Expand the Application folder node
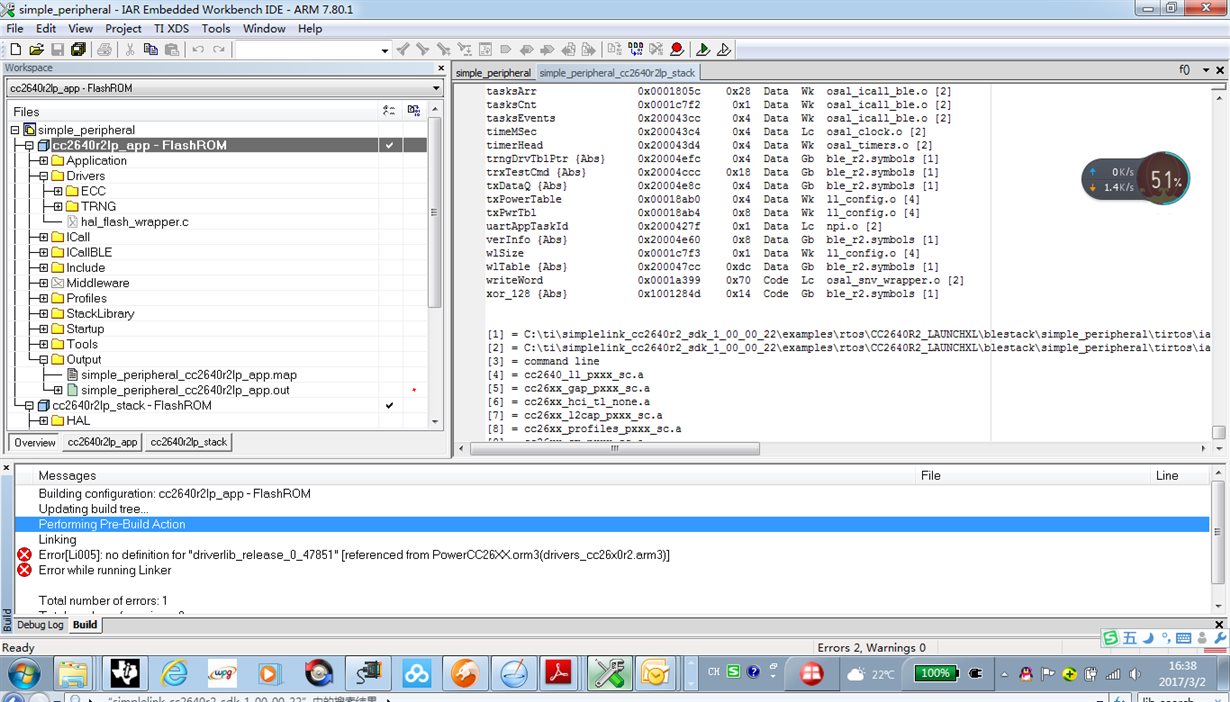Screen dimensions: 1230x702 coord(44,161)
